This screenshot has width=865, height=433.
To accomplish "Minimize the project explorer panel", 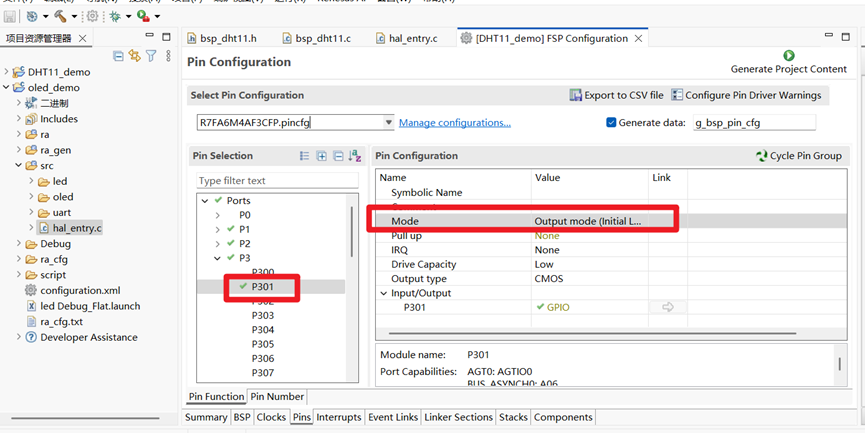I will click(x=149, y=36).
